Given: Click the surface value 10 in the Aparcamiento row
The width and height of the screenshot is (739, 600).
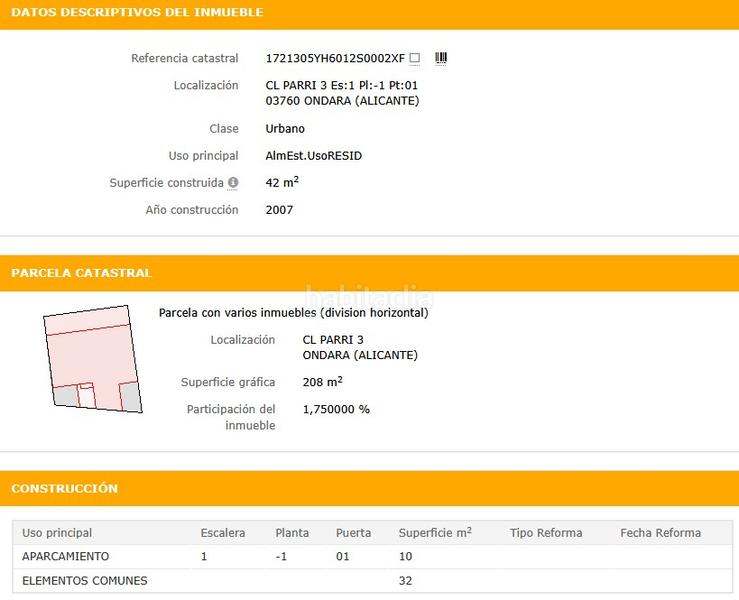Looking at the screenshot, I should (405, 557).
